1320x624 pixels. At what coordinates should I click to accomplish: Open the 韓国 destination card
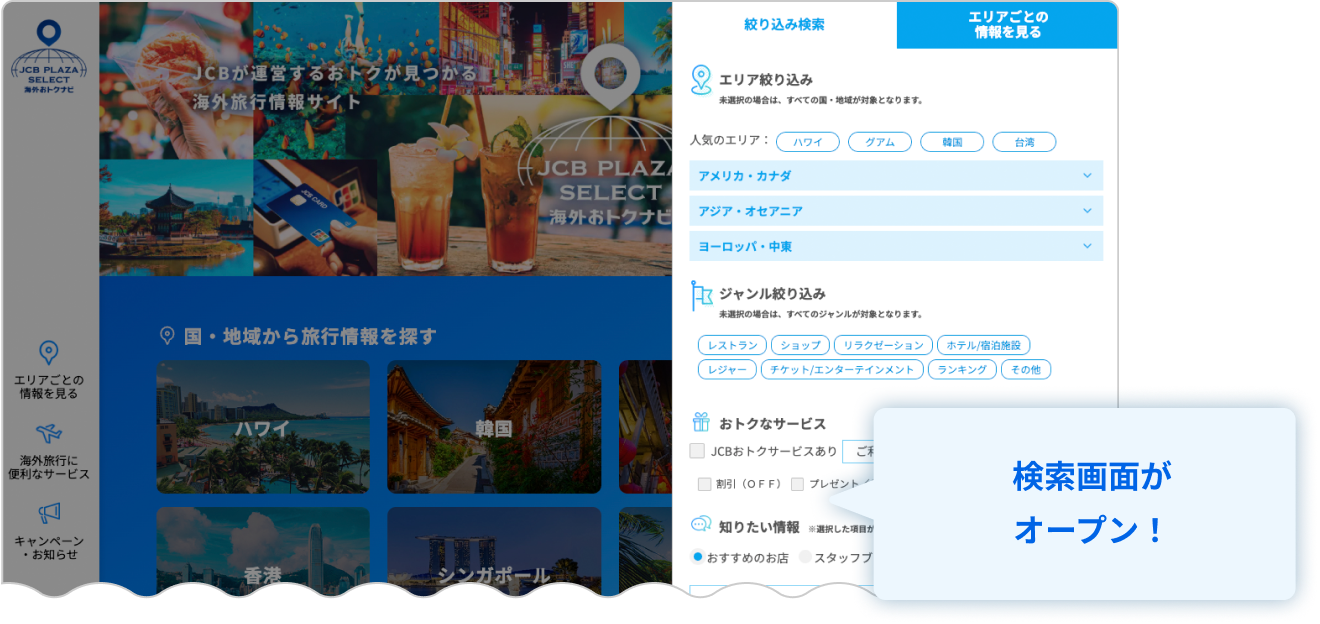(494, 427)
